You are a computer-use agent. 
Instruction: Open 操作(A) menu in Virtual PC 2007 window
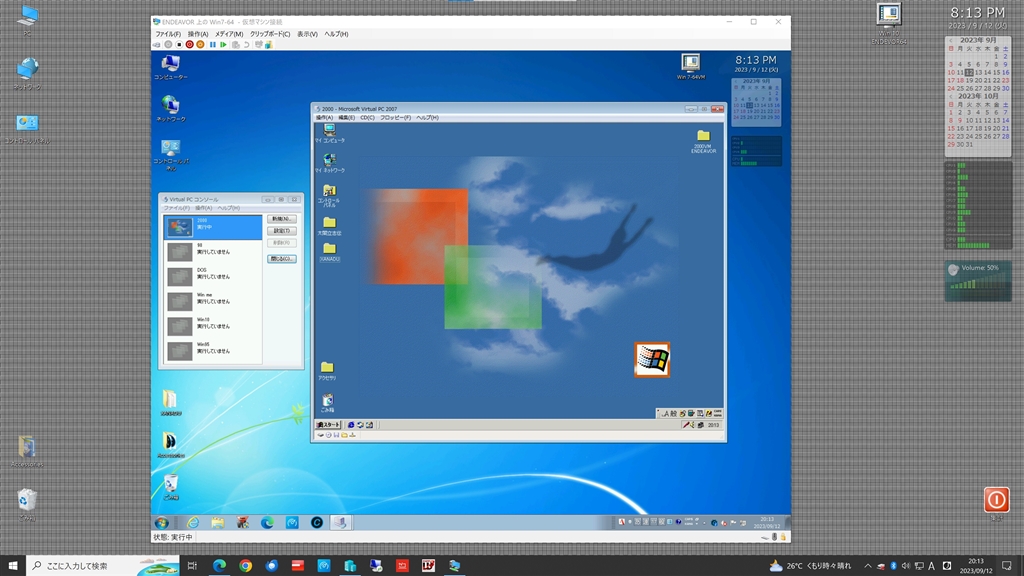click(x=324, y=118)
